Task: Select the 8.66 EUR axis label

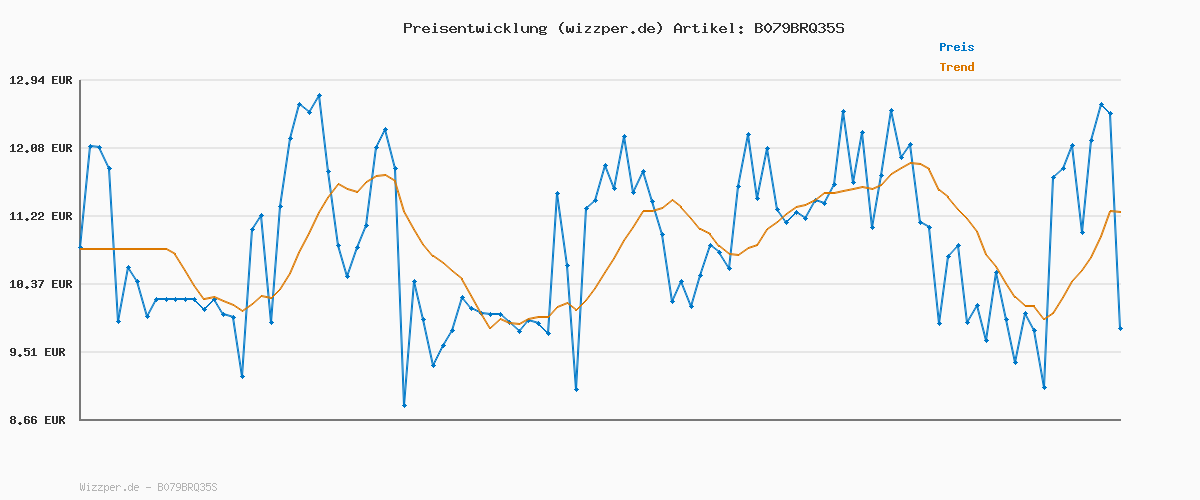Action: (x=41, y=420)
